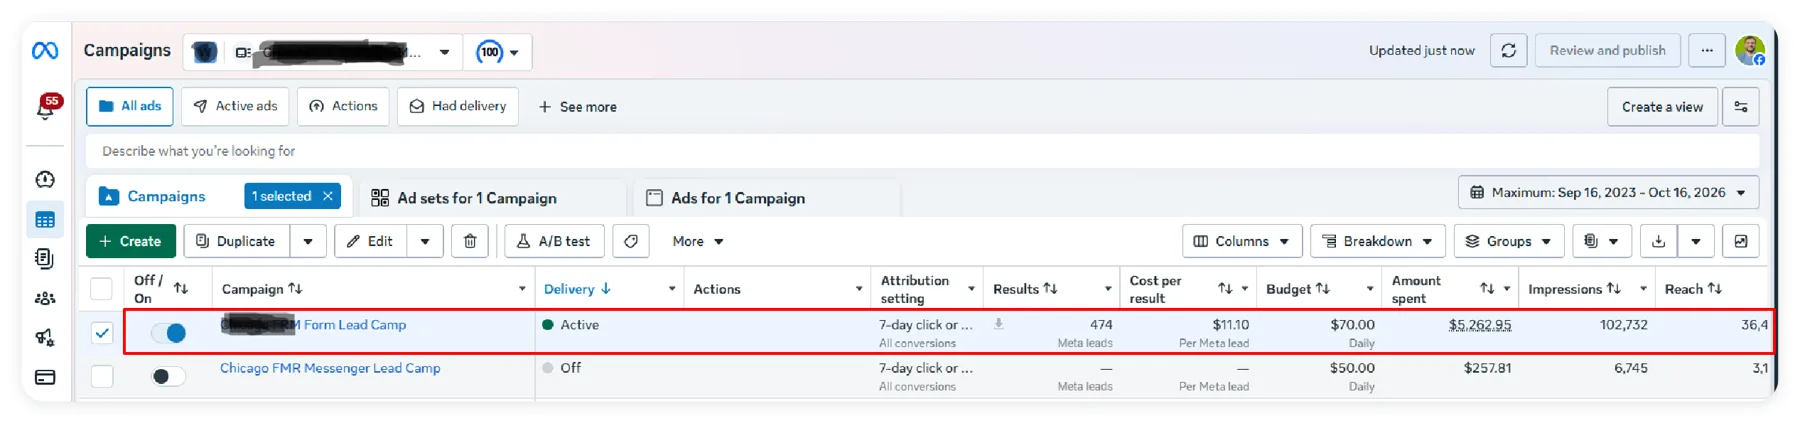This screenshot has width=1800, height=426.
Task: Sort Cost per result column arrows
Action: 1225,288
